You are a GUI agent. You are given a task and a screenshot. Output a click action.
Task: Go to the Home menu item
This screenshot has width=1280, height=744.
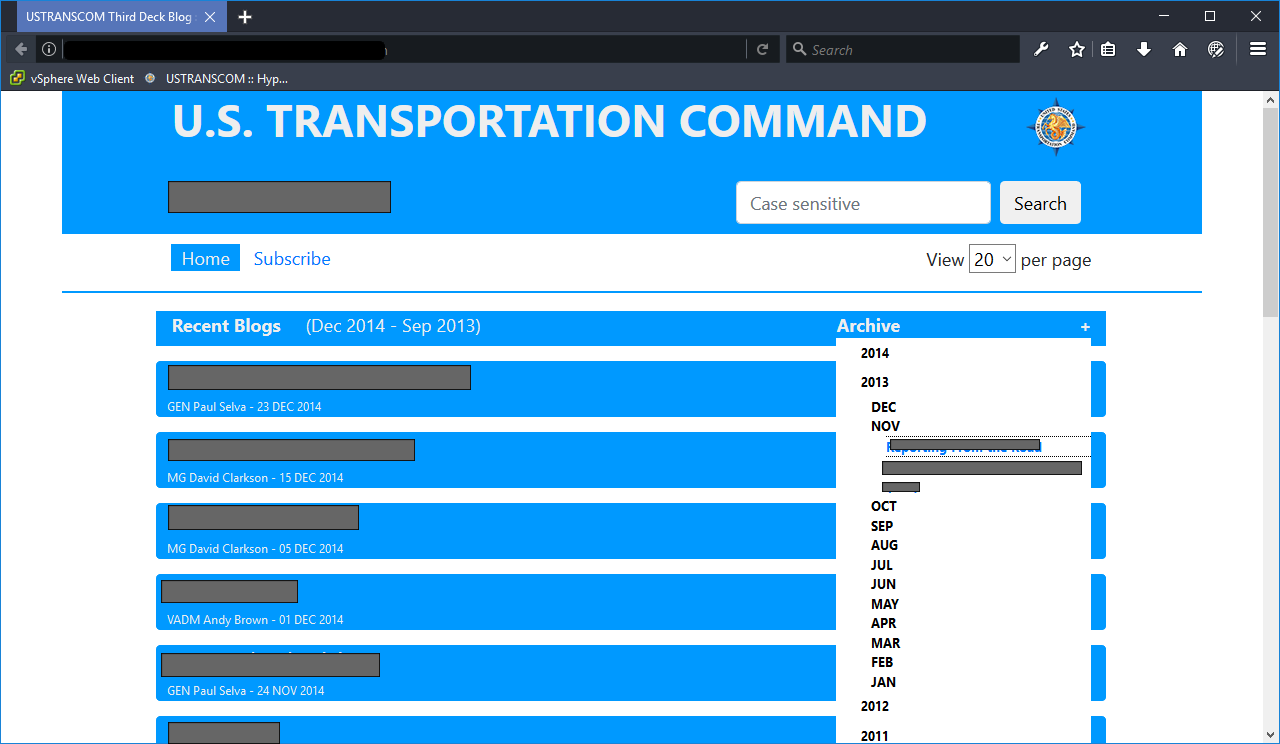(x=205, y=258)
